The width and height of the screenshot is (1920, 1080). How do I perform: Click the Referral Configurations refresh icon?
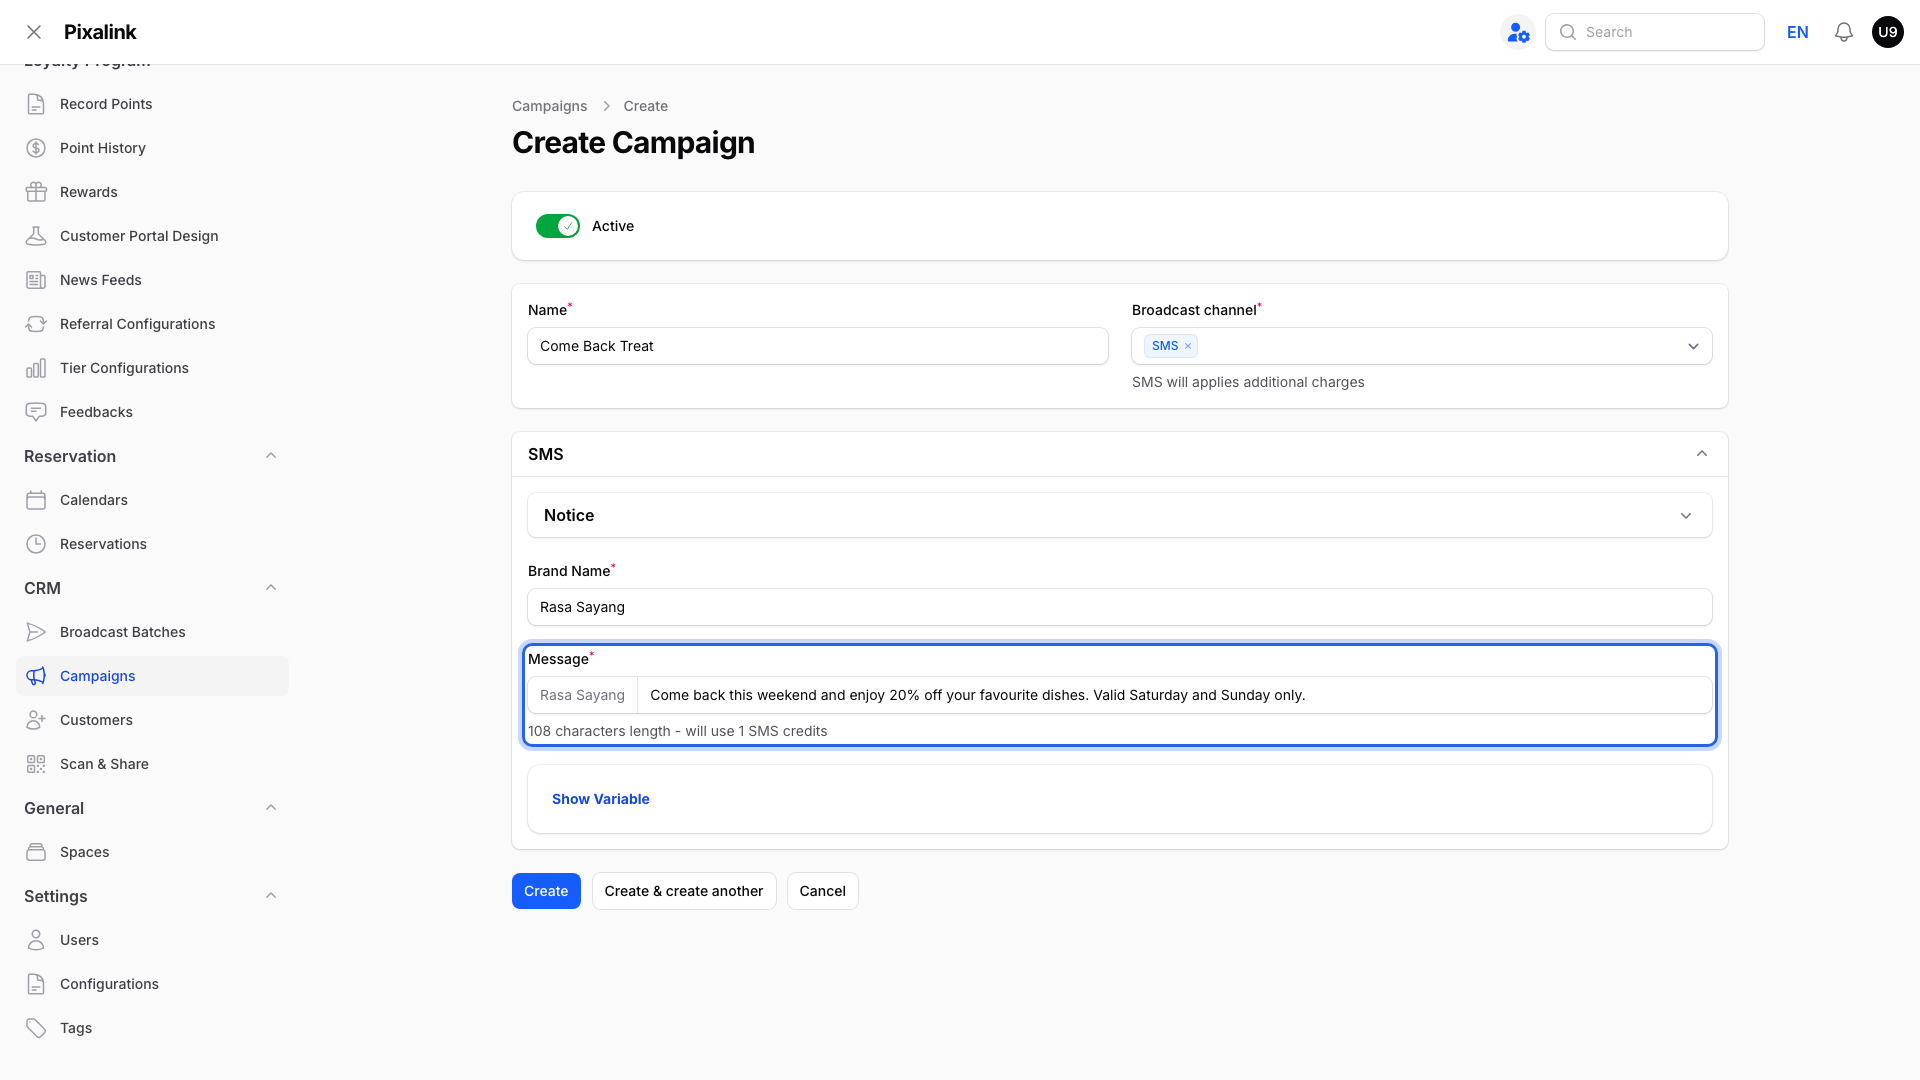pyautogui.click(x=36, y=324)
